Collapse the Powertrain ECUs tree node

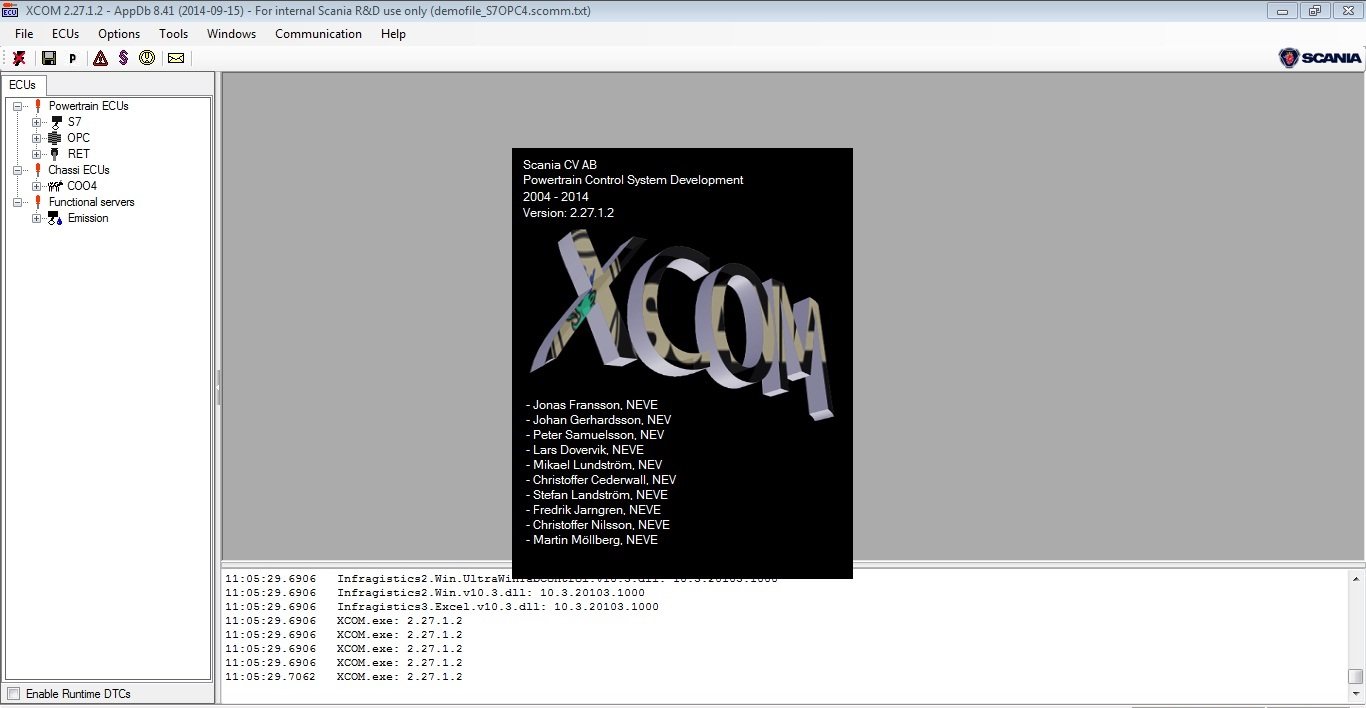click(x=18, y=106)
